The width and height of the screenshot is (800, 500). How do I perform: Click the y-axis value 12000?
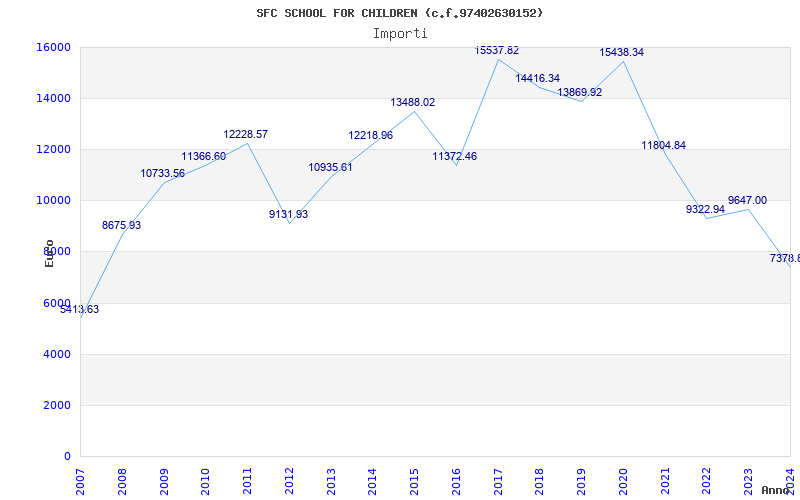point(53,149)
